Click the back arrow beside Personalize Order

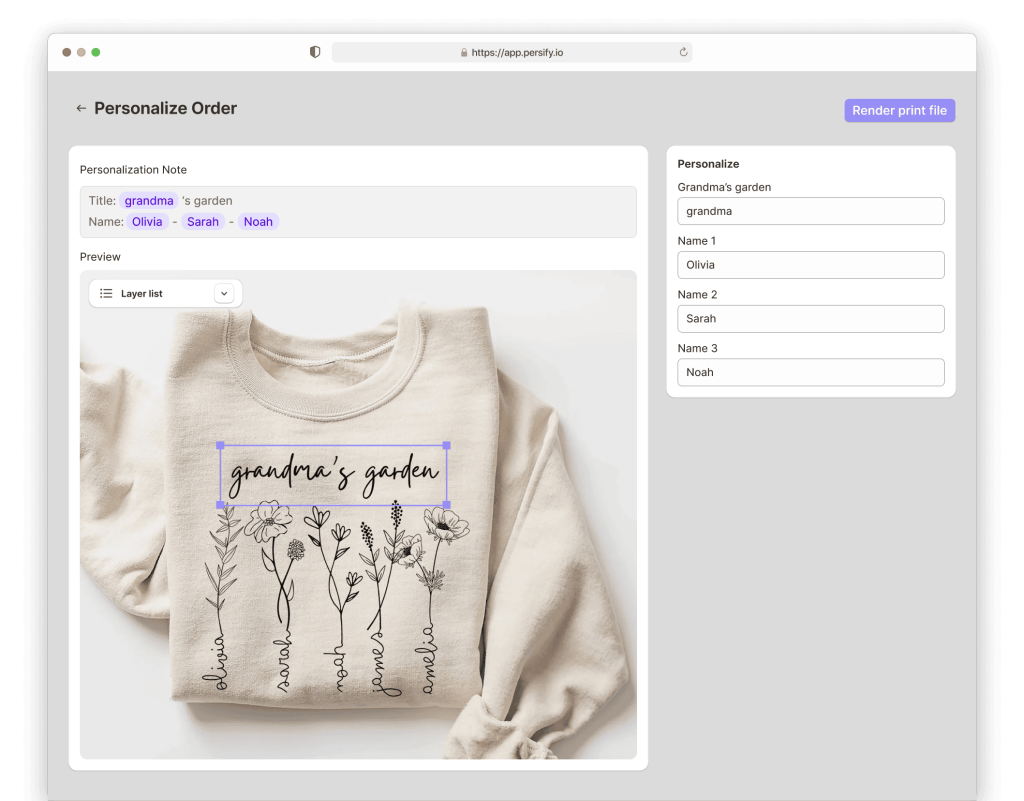(81, 109)
